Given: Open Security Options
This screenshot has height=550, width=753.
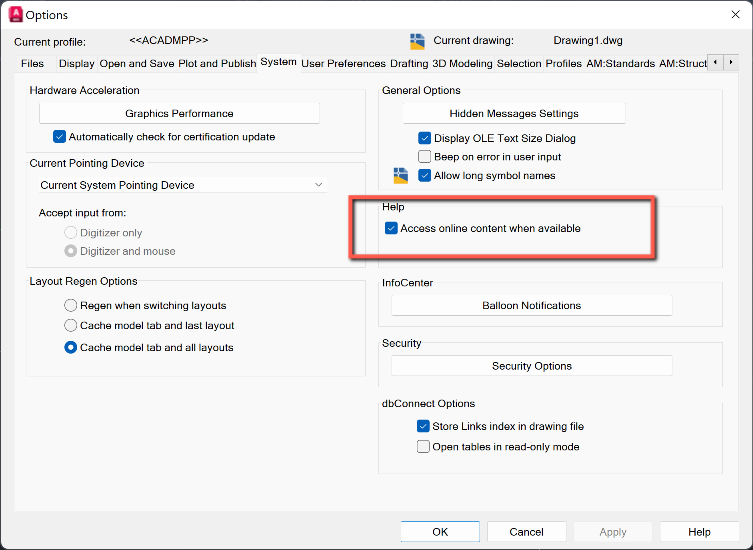Looking at the screenshot, I should [x=531, y=366].
